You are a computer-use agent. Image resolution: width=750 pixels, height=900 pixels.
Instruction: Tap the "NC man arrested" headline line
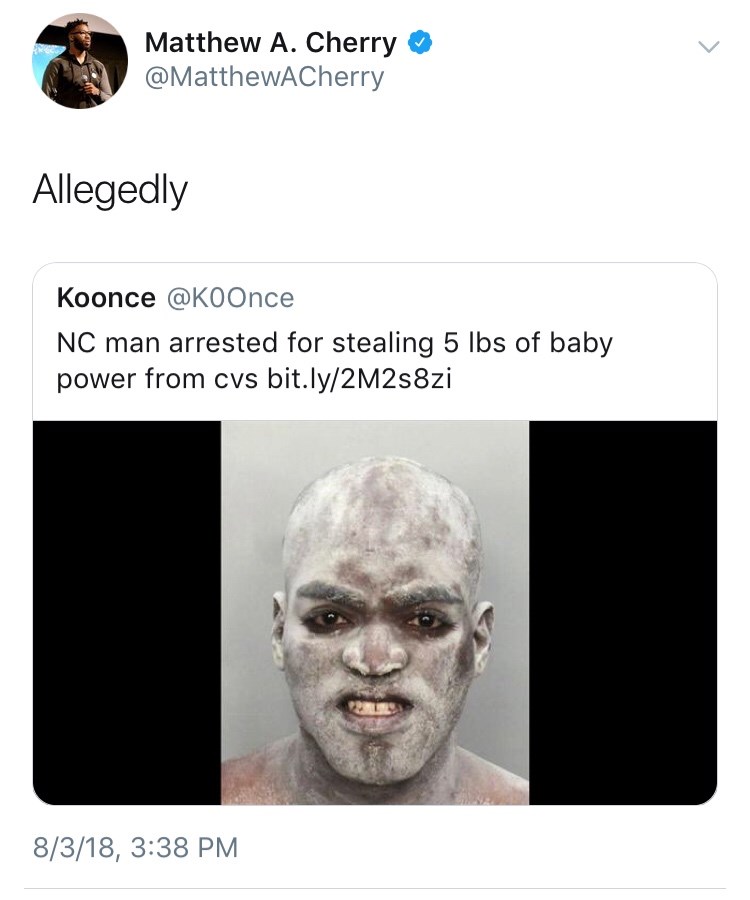click(x=200, y=343)
